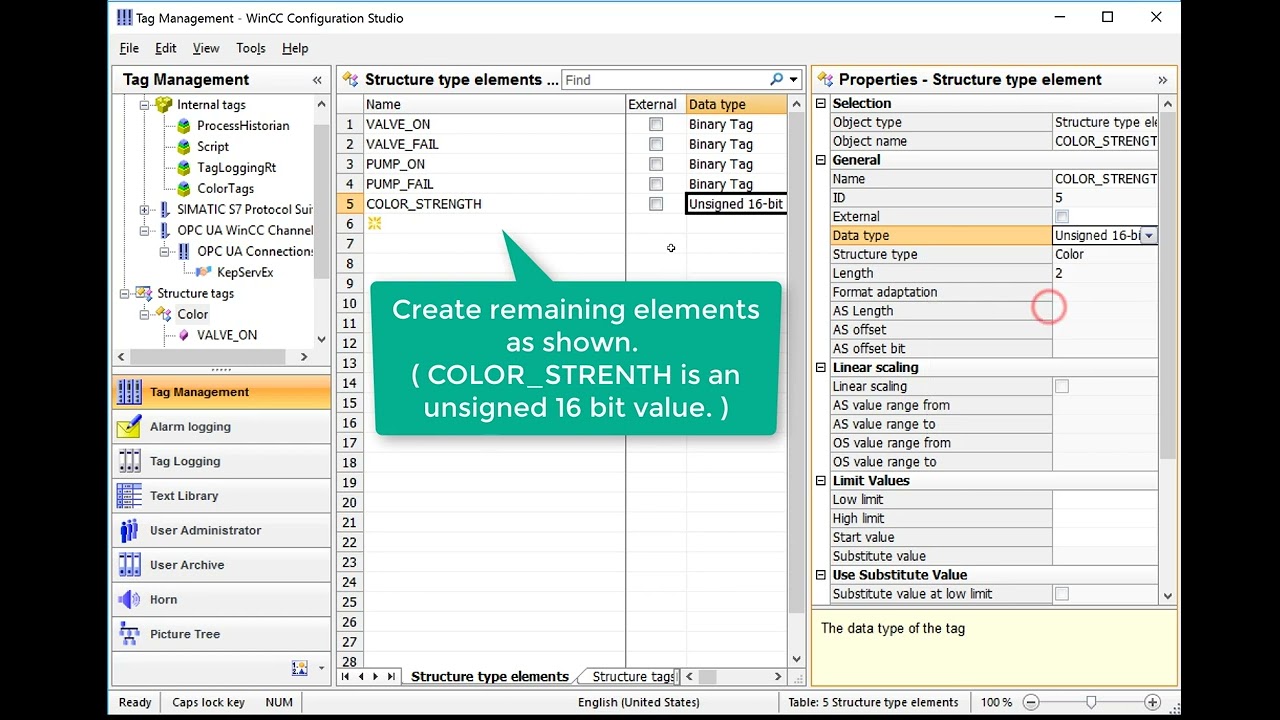The width and height of the screenshot is (1280, 720).
Task: Toggle External checkbox for PUMP_FAIL
Action: pyautogui.click(x=656, y=185)
